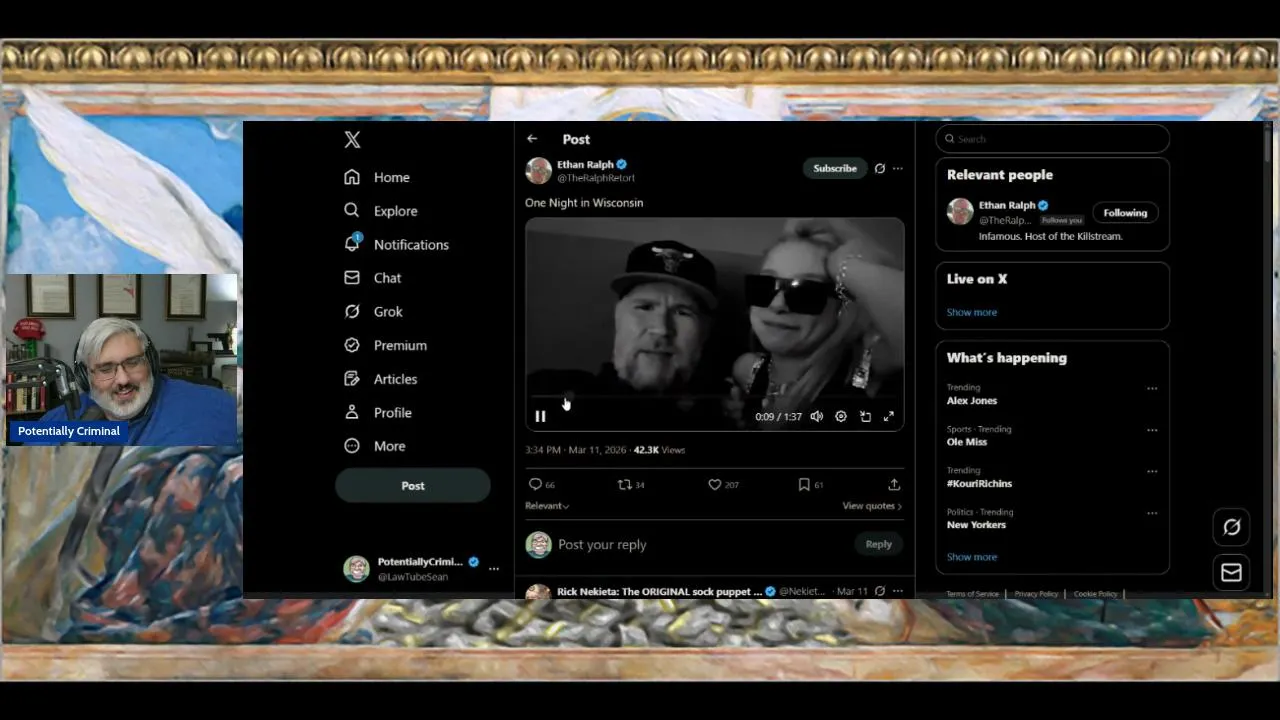The height and width of the screenshot is (720, 1280).
Task: Click the 3:34 PM Mar 11, 2026 timestamp
Action: 574,450
